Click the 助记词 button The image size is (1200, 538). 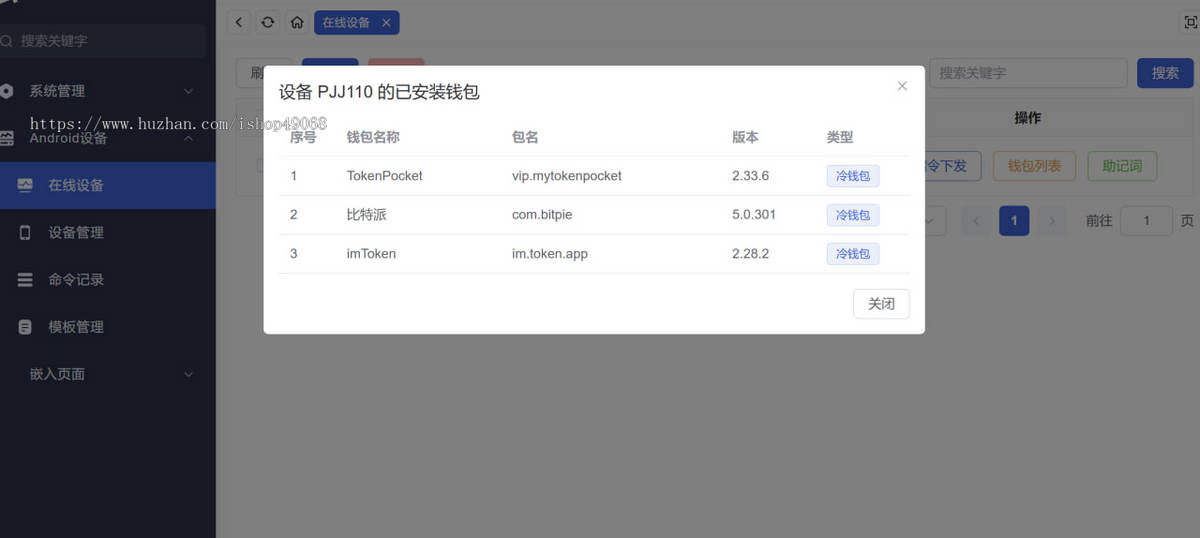[x=1122, y=166]
